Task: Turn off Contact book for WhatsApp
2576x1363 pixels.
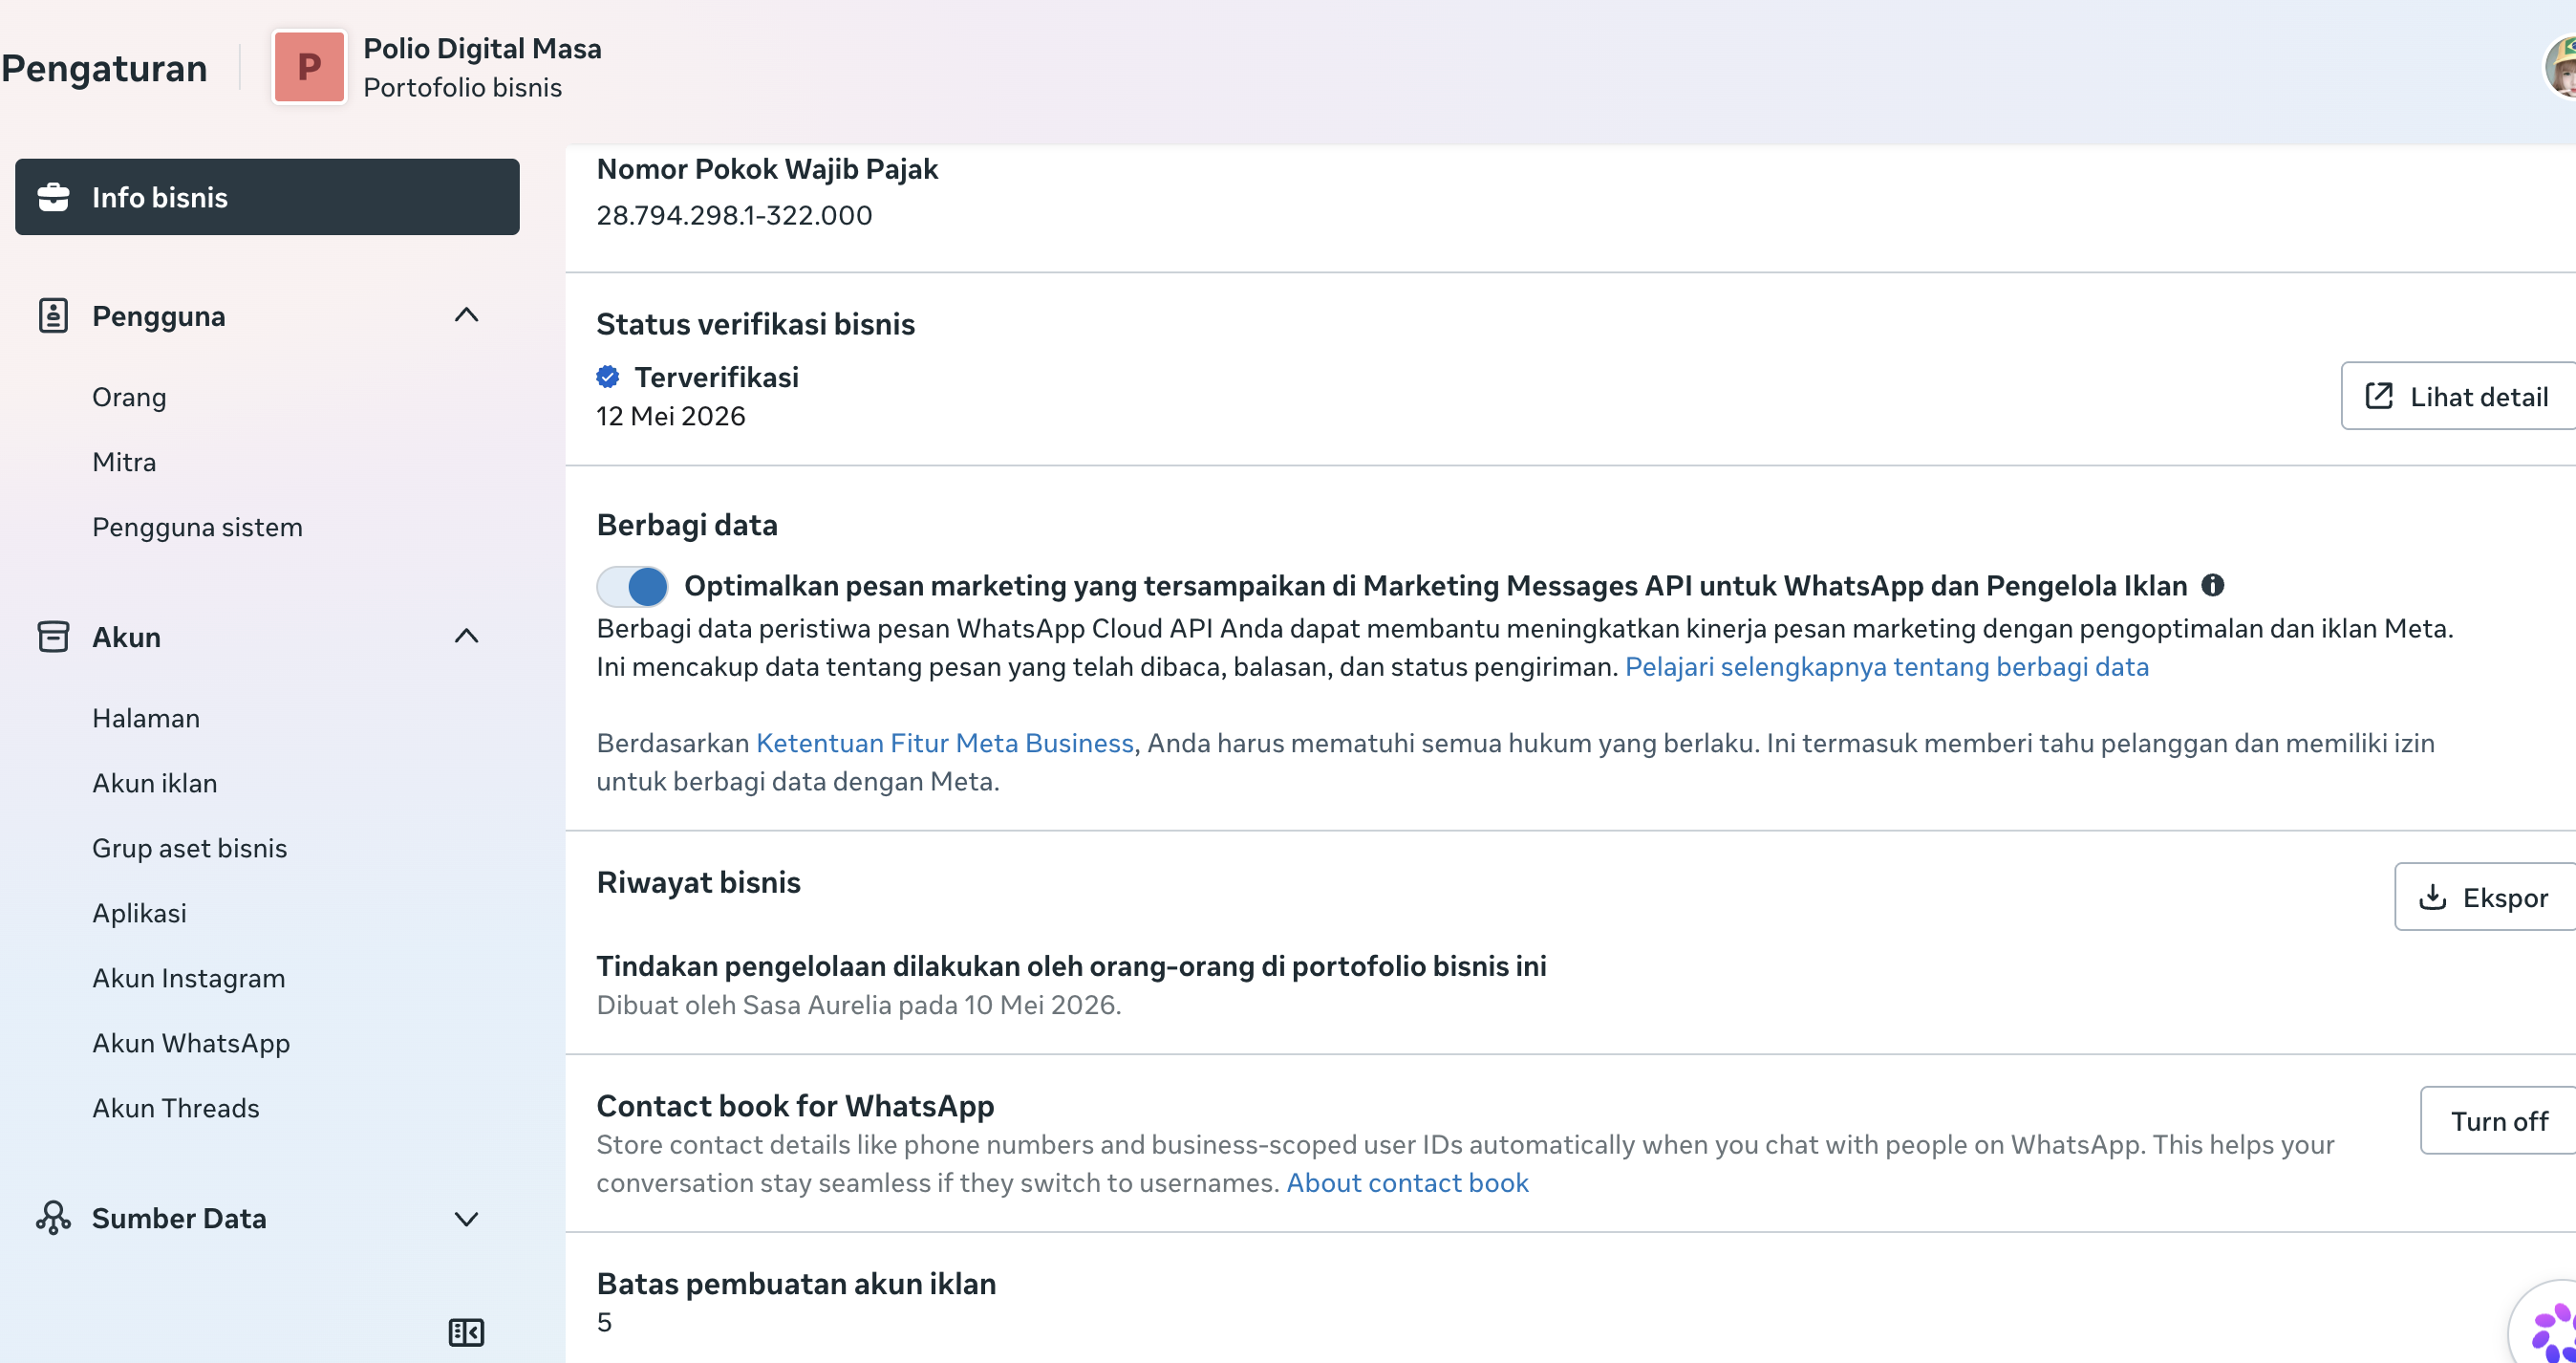Action: click(2498, 1121)
